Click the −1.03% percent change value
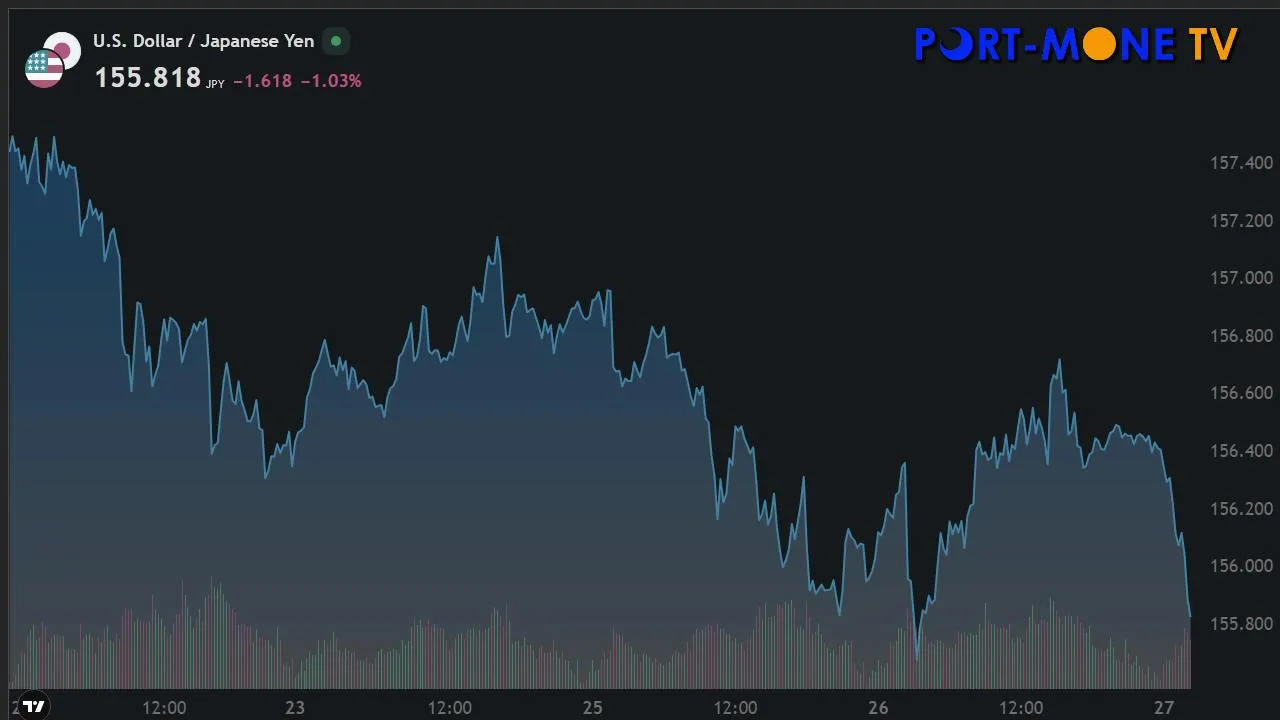The width and height of the screenshot is (1280, 720). point(331,81)
